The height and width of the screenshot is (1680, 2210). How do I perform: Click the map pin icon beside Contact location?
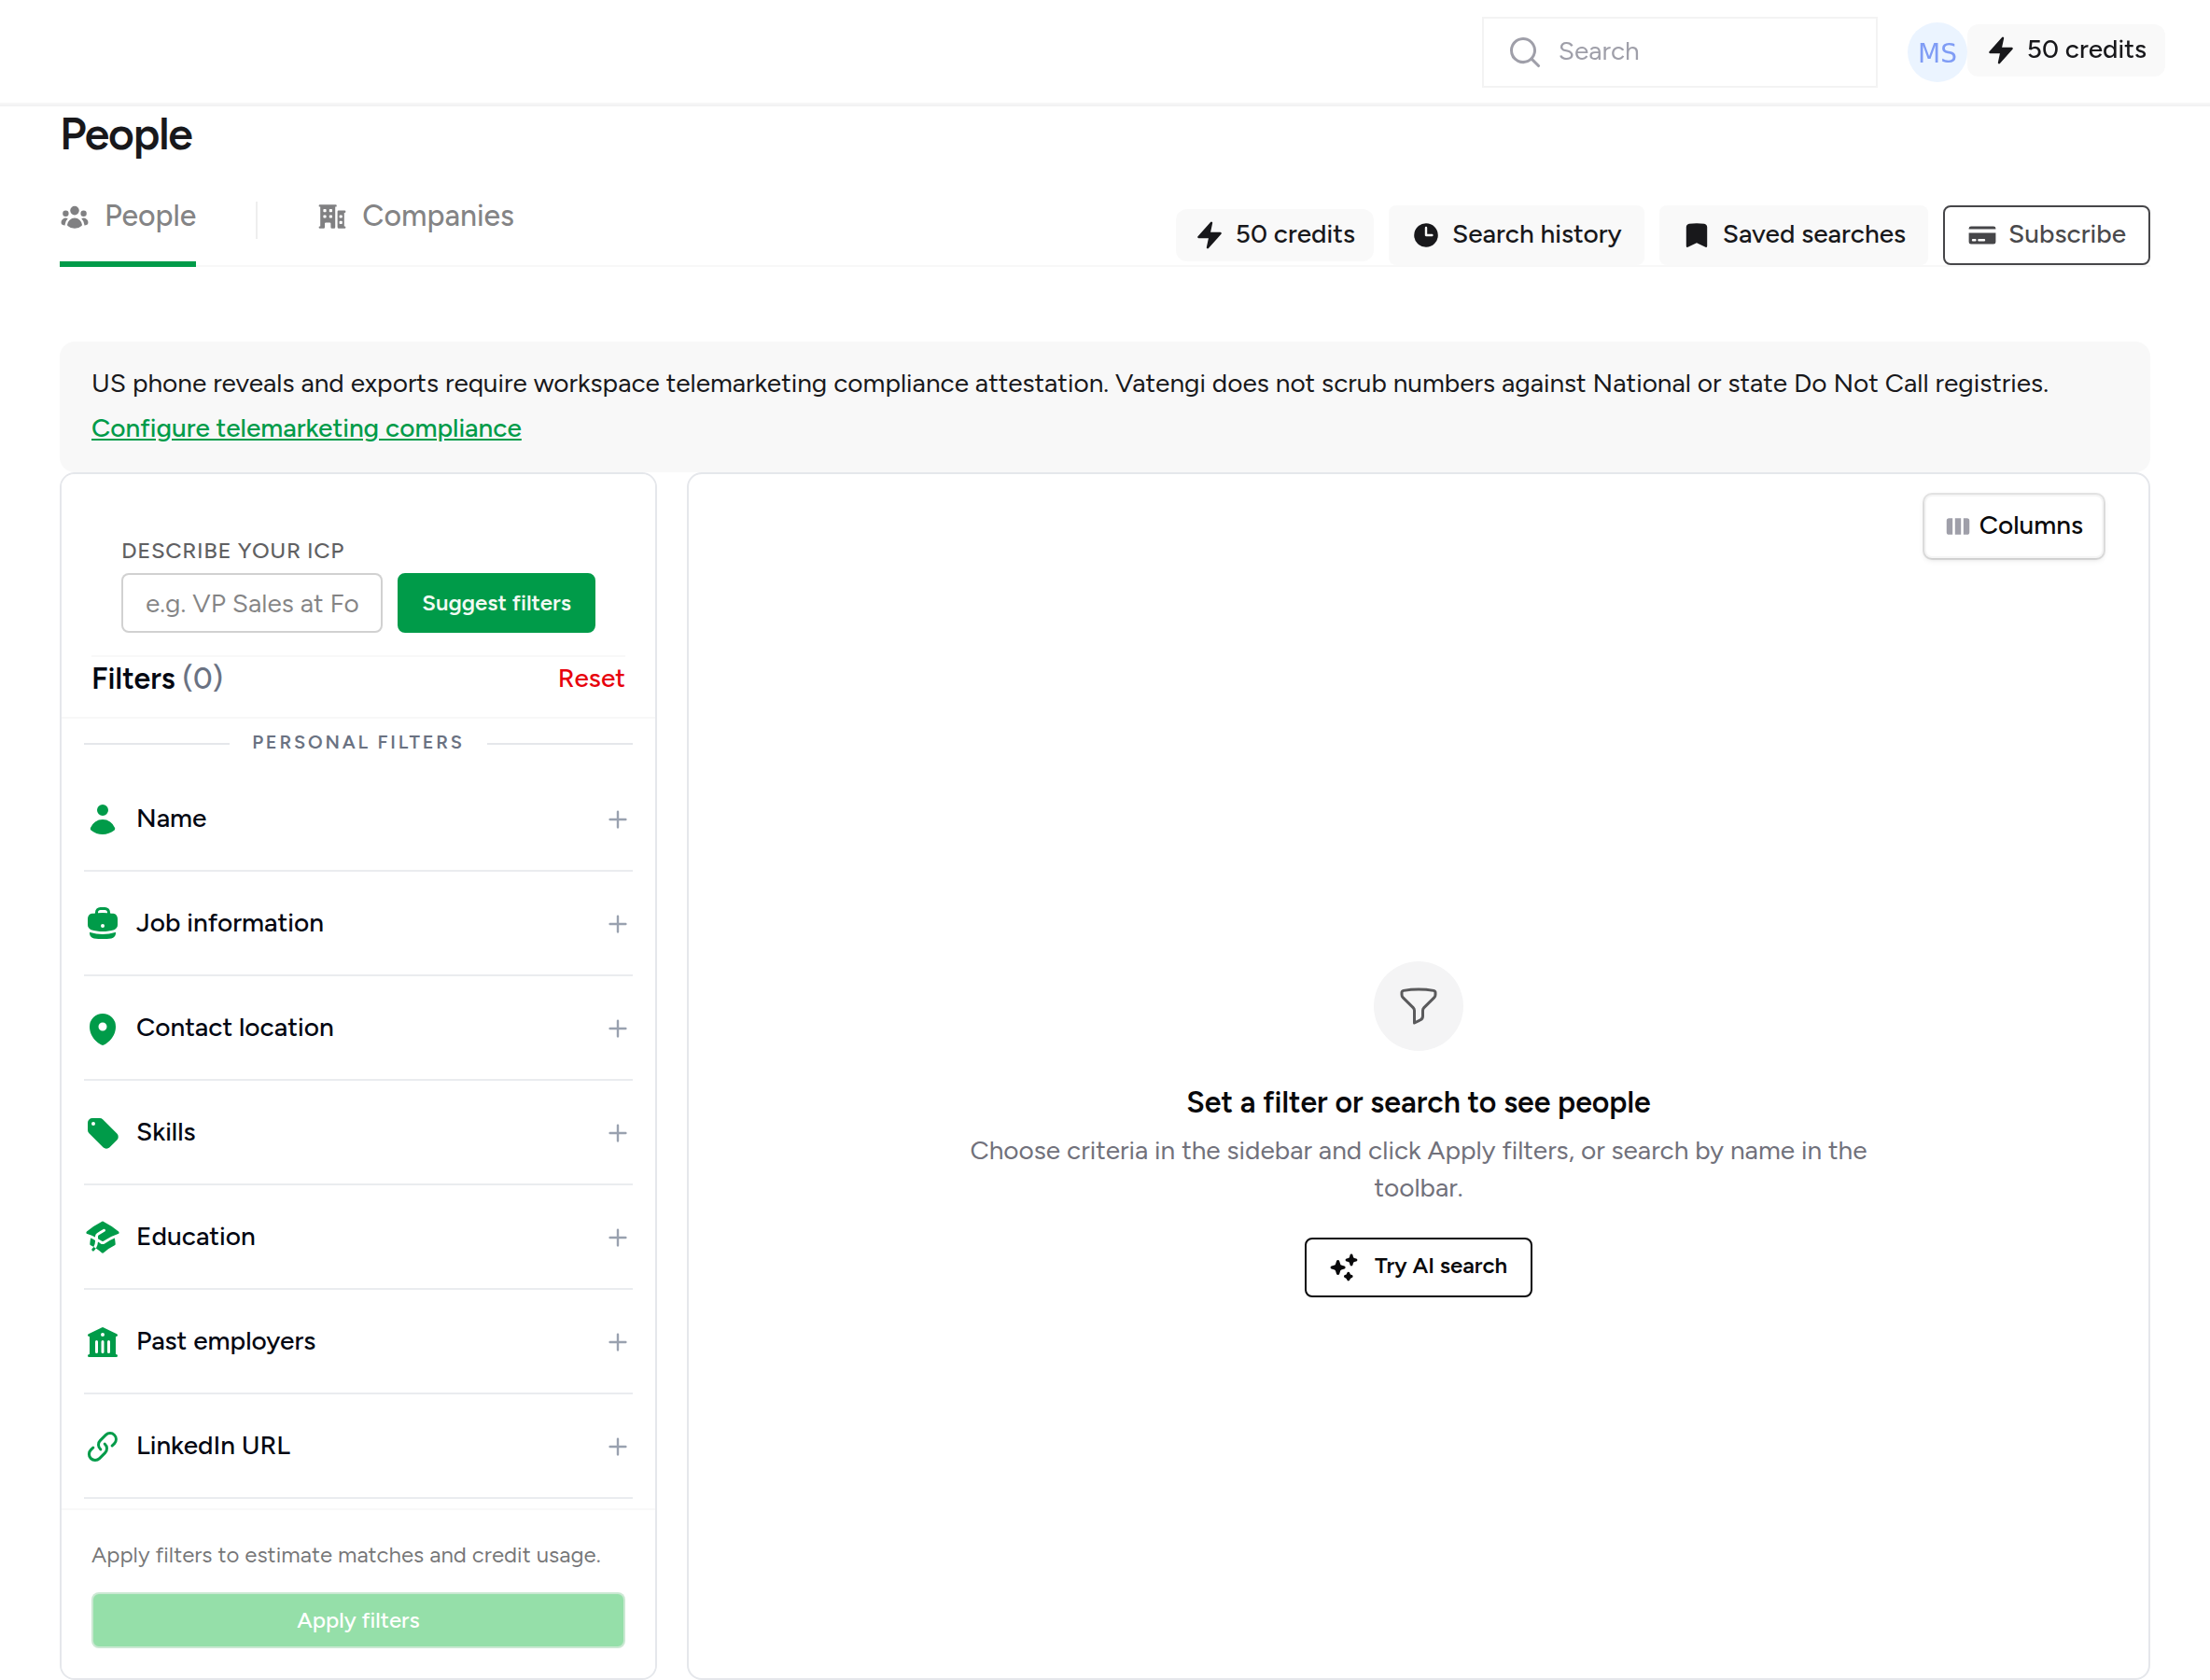[102, 1028]
